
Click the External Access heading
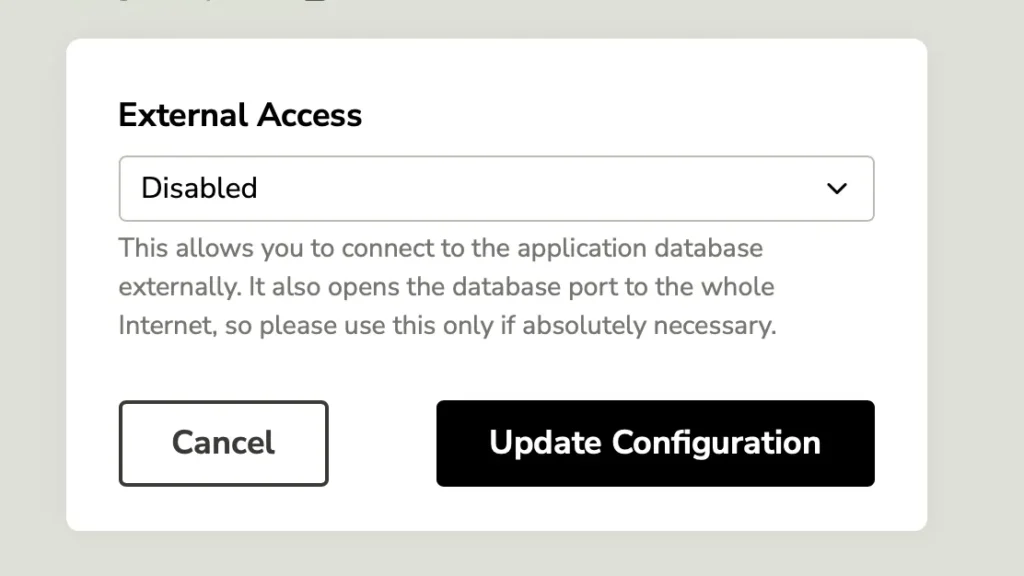240,115
